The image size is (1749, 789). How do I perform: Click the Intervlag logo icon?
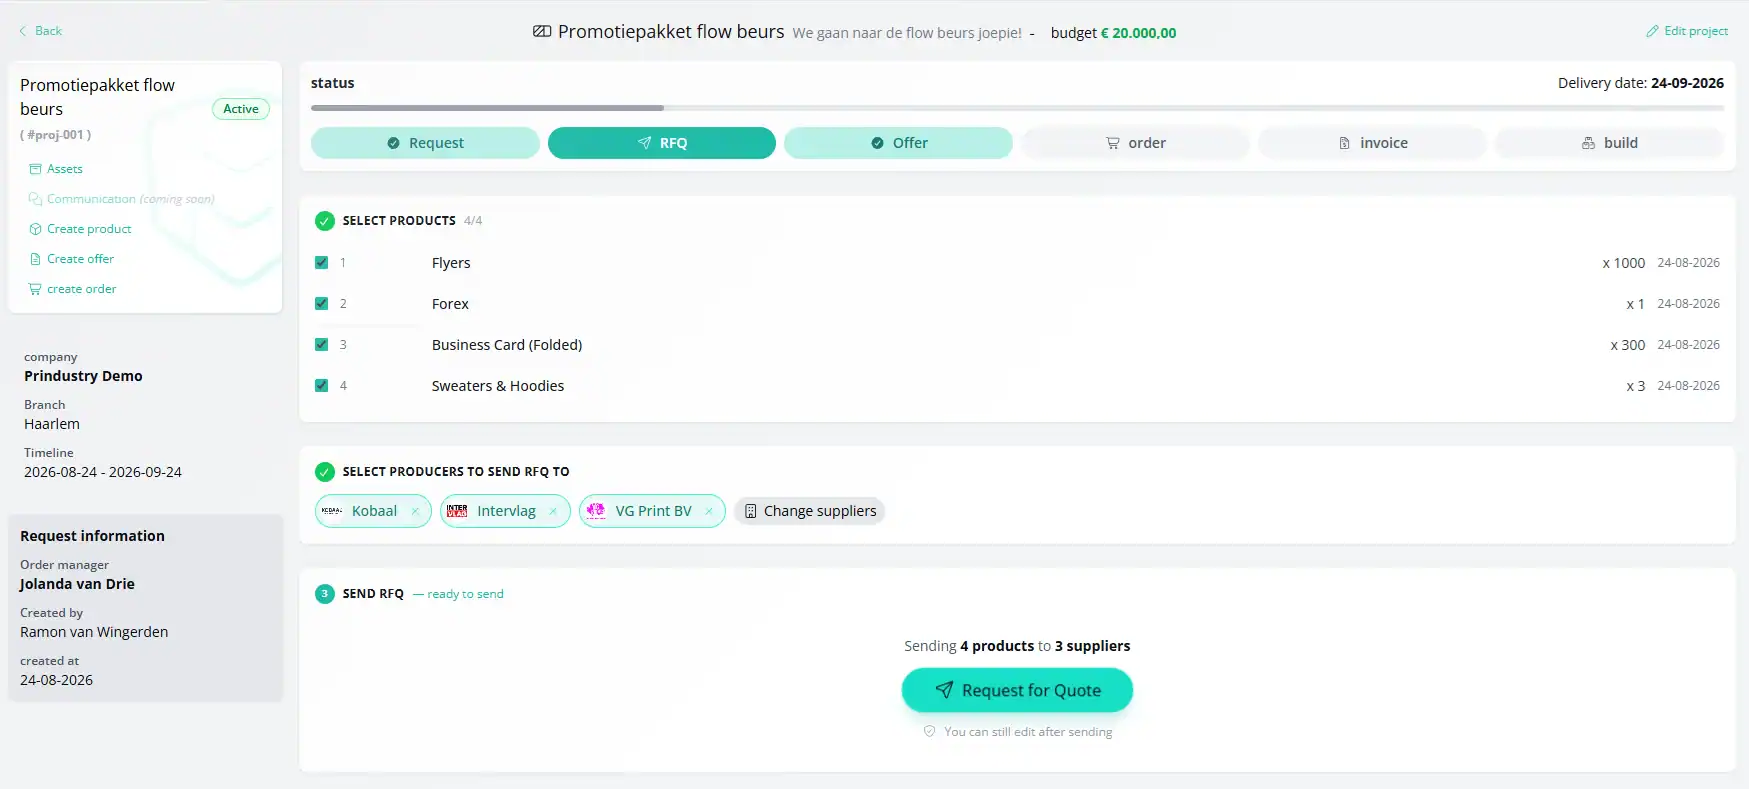tap(457, 511)
